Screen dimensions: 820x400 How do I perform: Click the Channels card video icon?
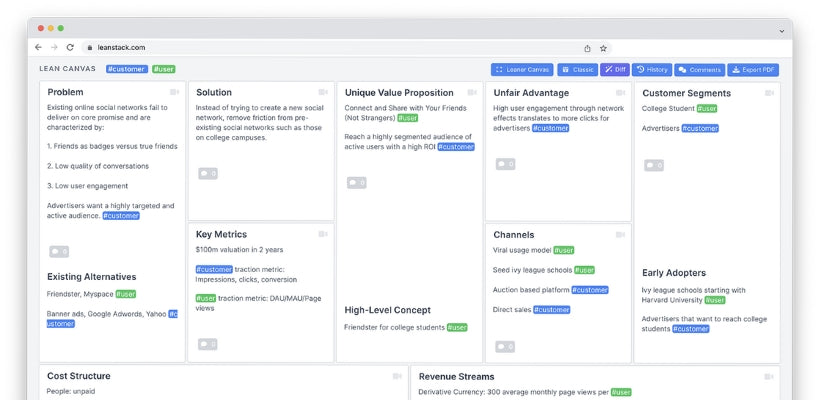619,235
